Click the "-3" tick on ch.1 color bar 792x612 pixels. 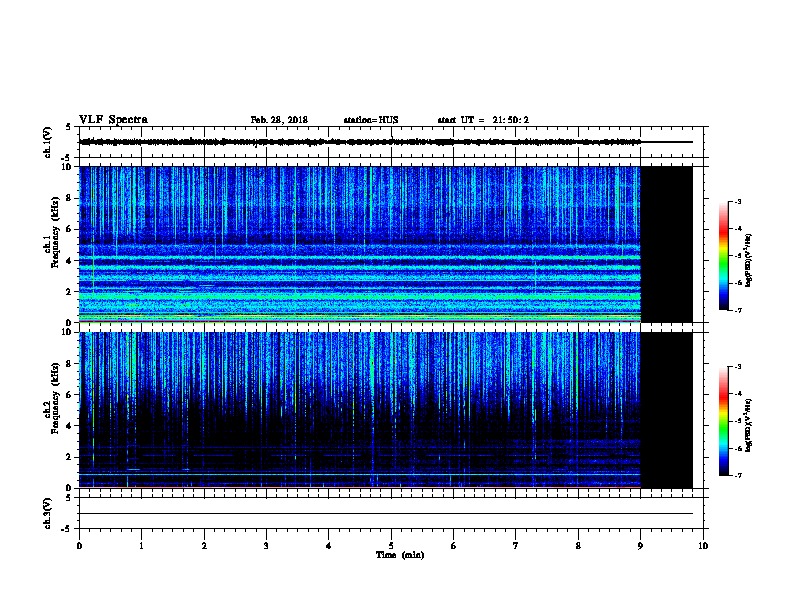(x=737, y=202)
